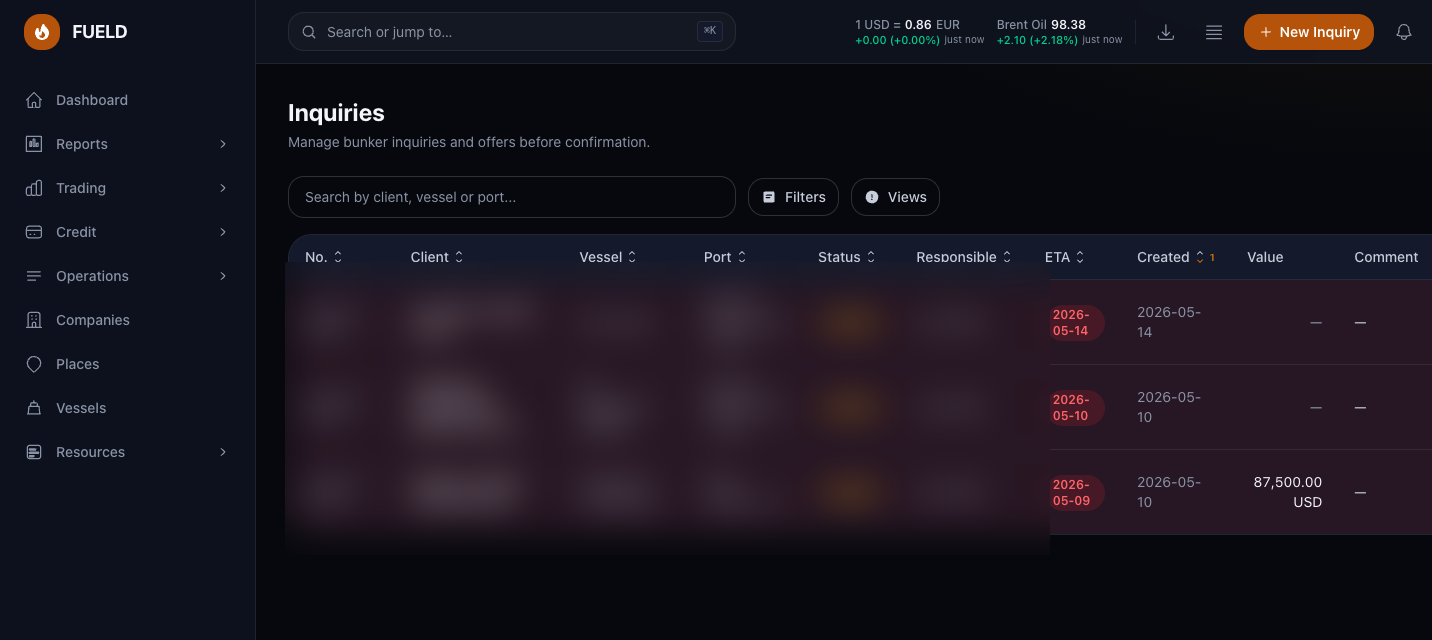Select the Vessels ship icon in sidebar
This screenshot has width=1432, height=640.
(x=34, y=408)
